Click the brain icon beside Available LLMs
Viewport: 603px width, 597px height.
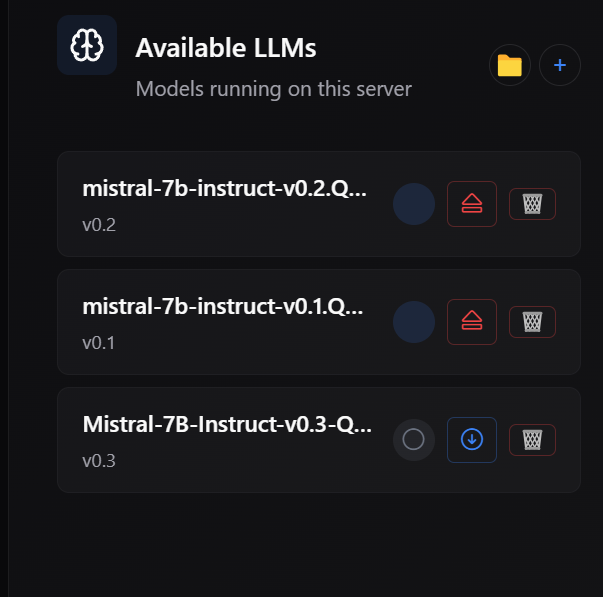point(87,45)
